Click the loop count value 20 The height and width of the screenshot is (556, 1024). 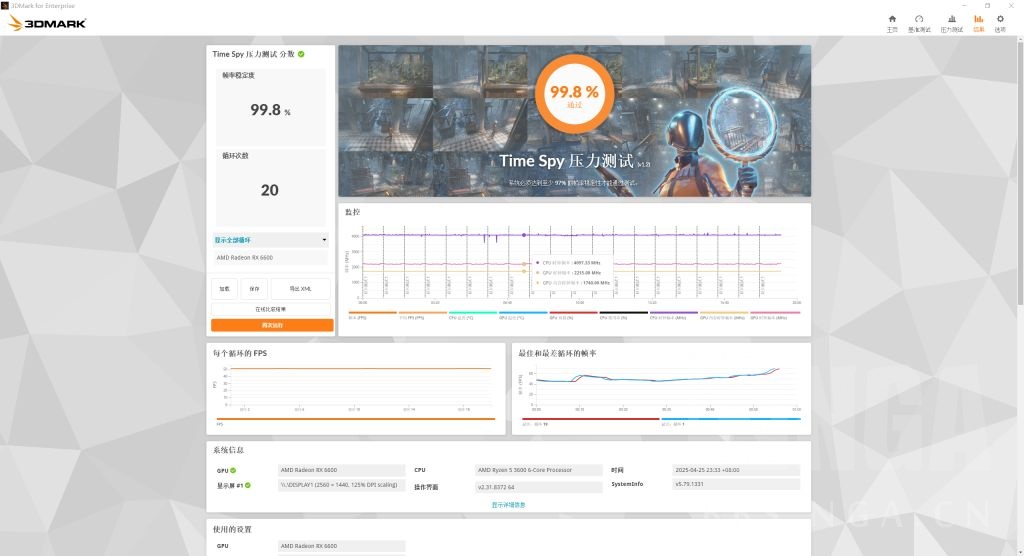pyautogui.click(x=270, y=190)
